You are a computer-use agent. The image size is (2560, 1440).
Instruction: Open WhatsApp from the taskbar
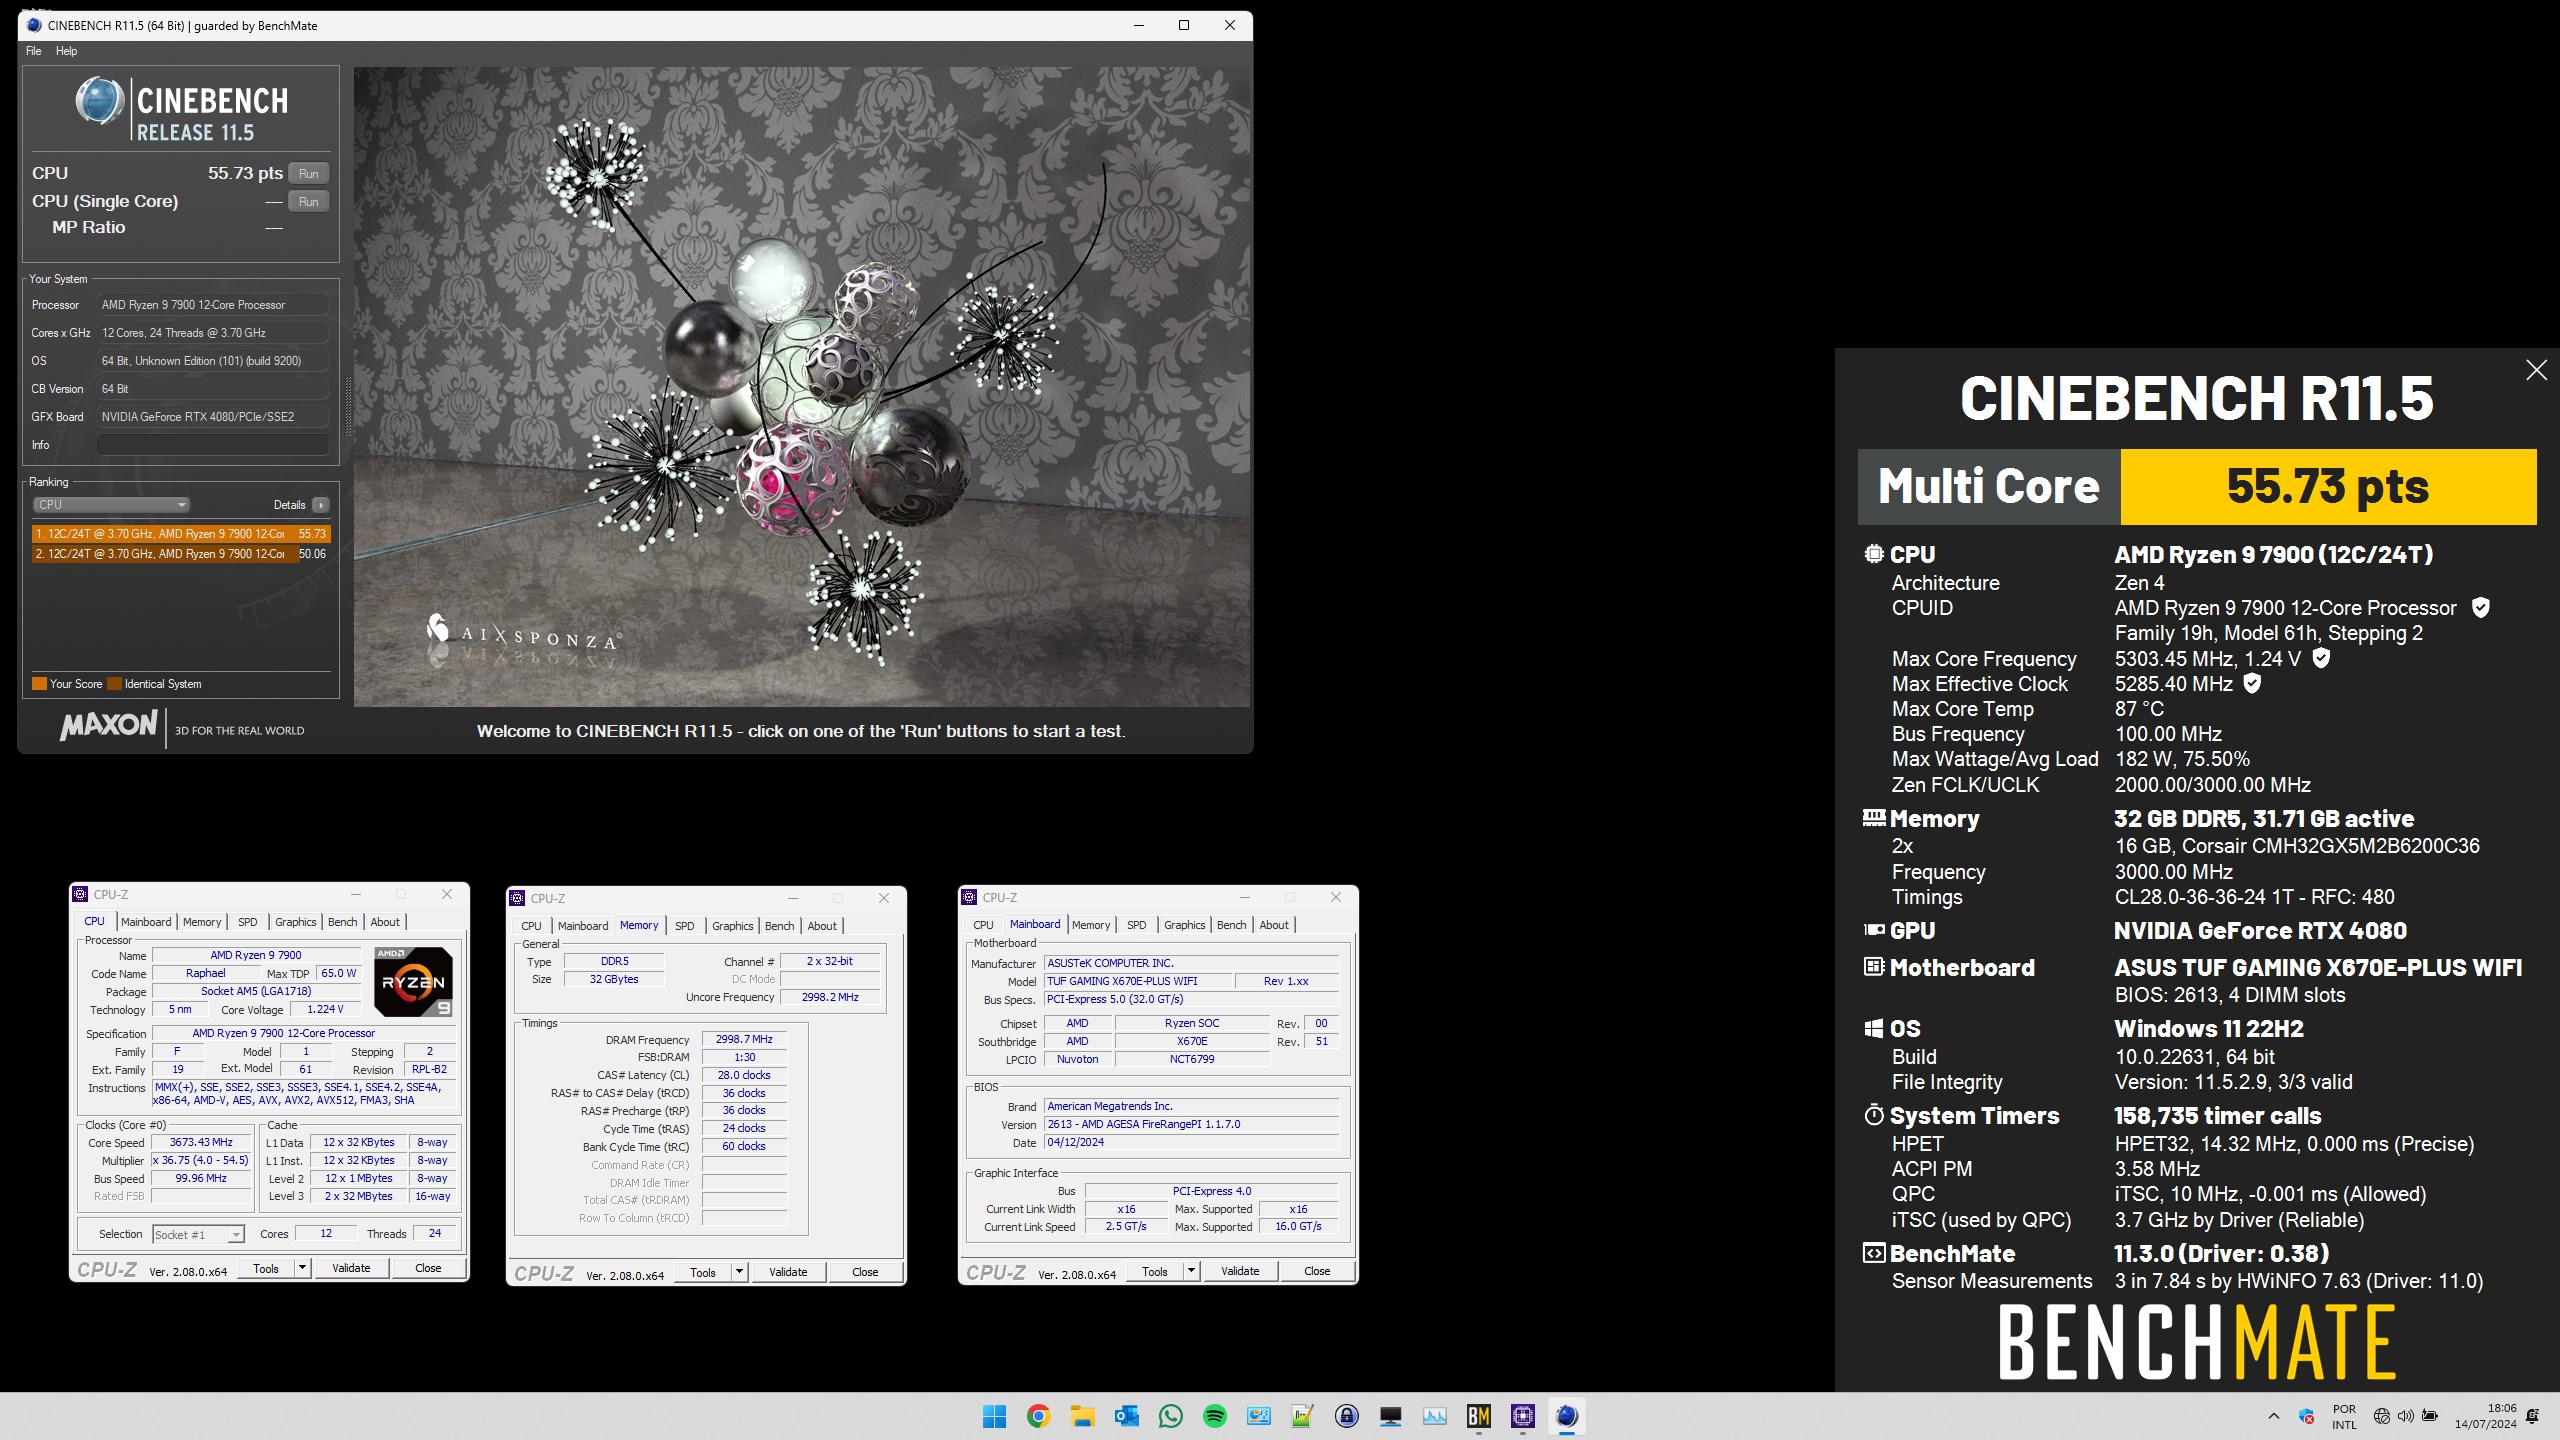tap(1170, 1416)
